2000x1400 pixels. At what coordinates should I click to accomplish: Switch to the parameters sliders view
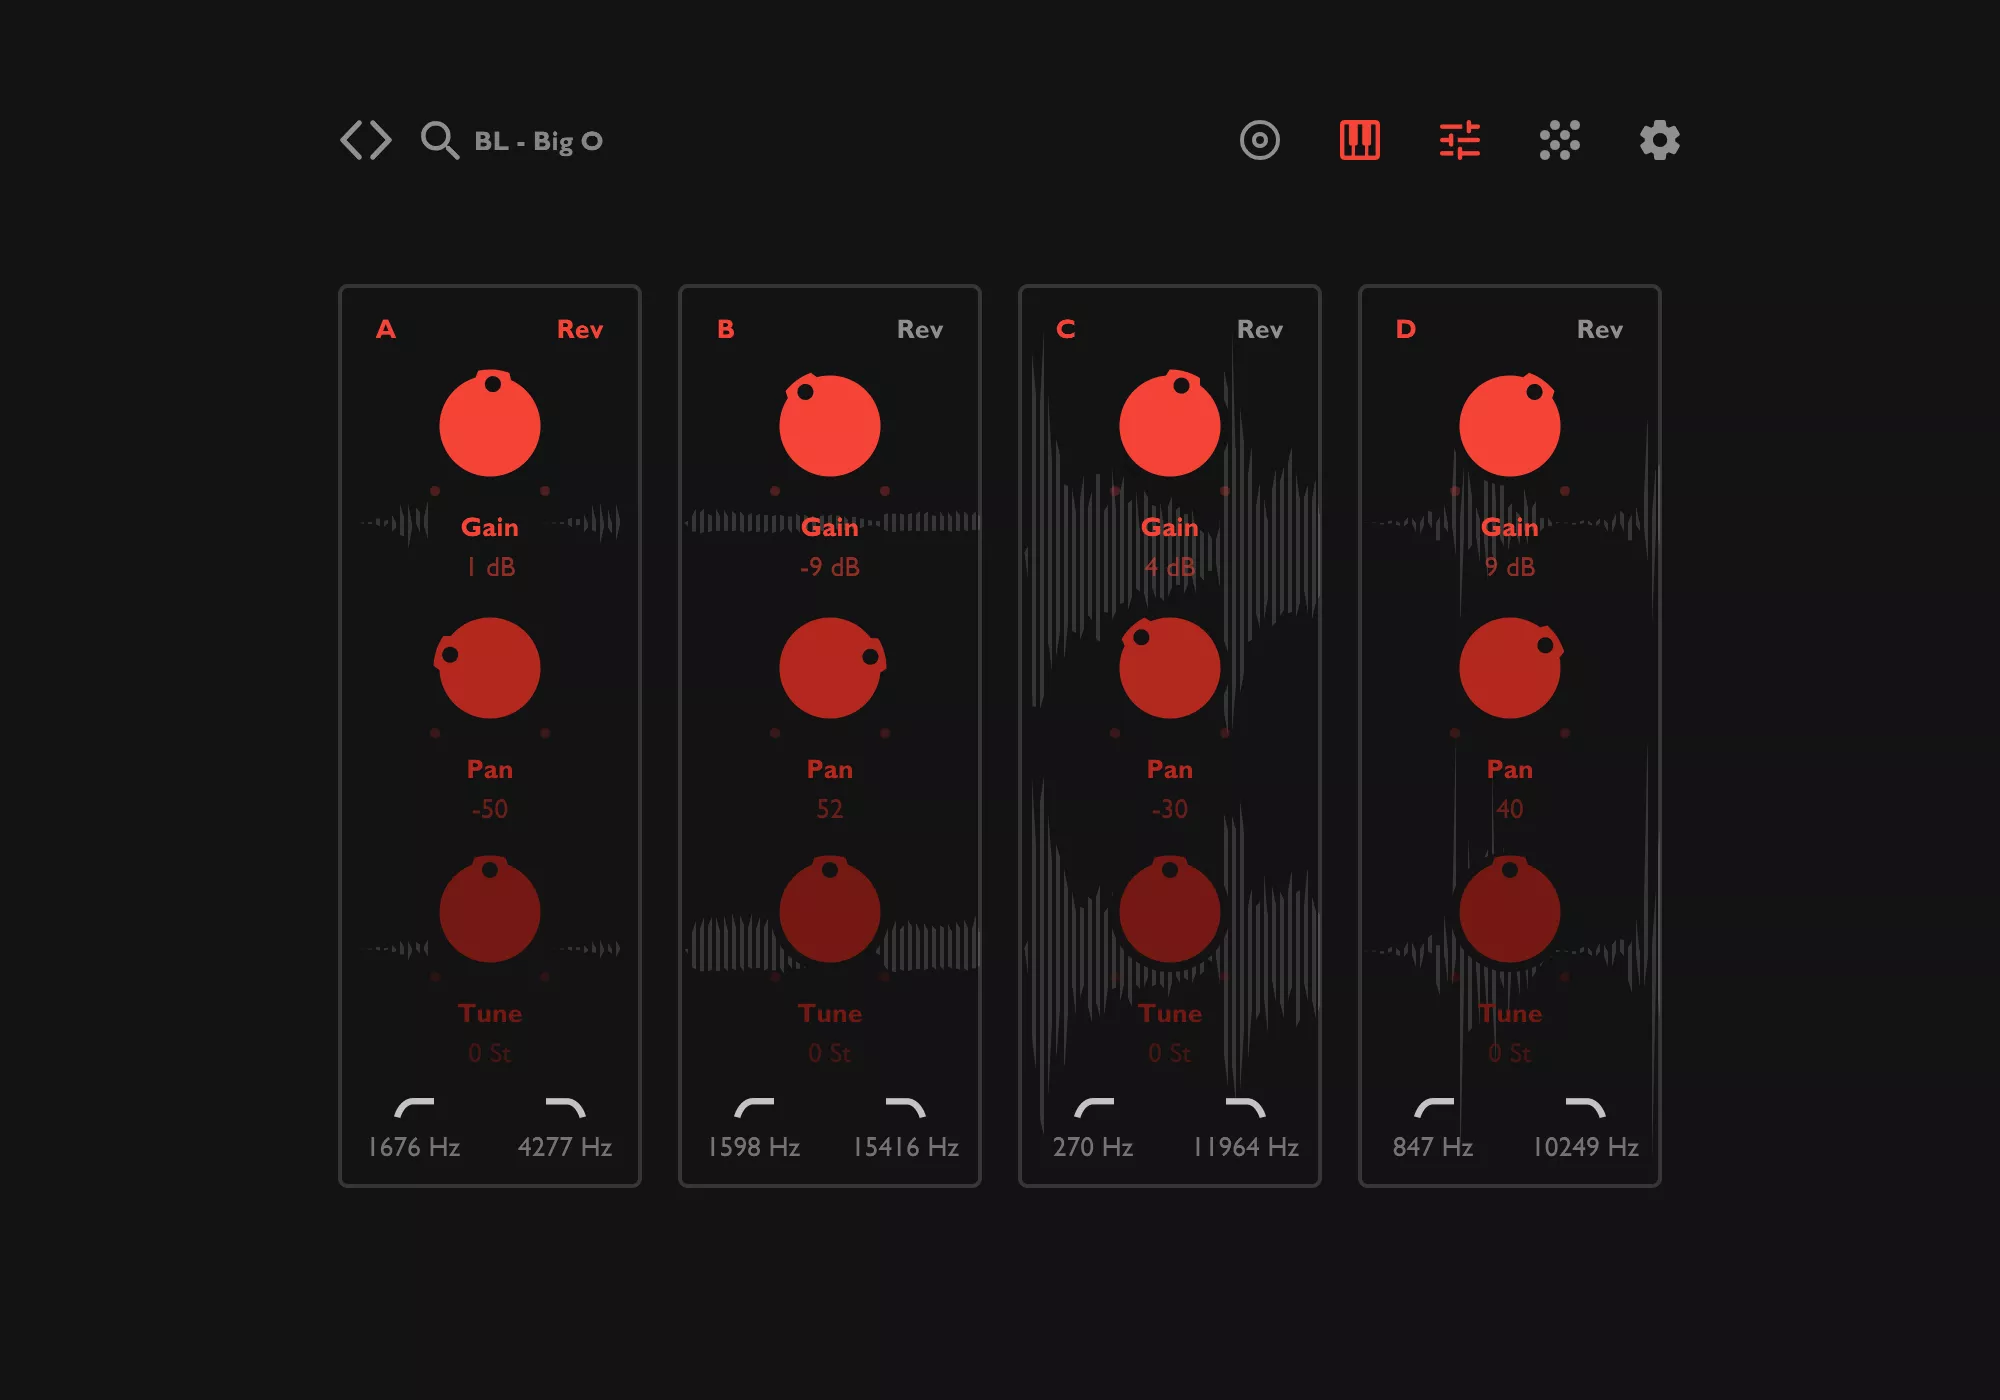tap(1459, 140)
